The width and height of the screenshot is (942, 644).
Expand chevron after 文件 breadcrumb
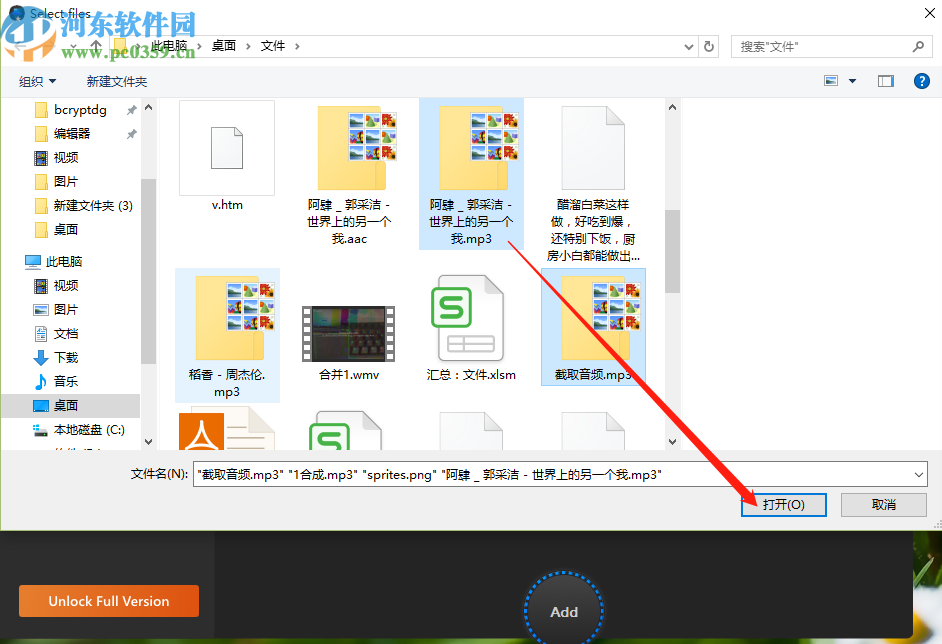pos(297,46)
